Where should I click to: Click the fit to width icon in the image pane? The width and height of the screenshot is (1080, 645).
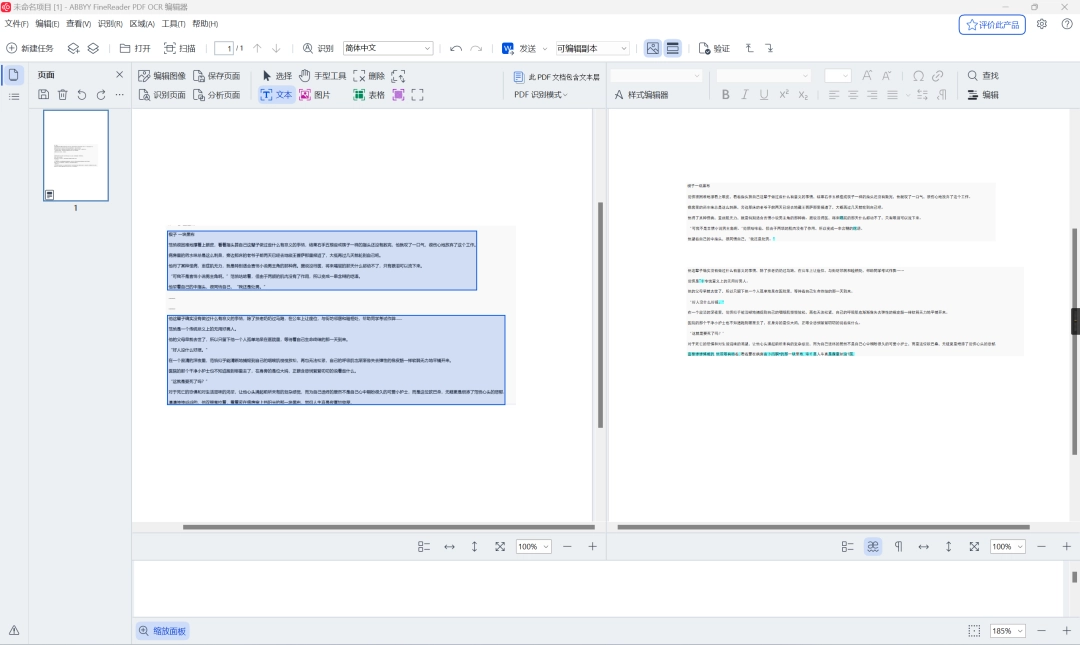pyautogui.click(x=449, y=546)
